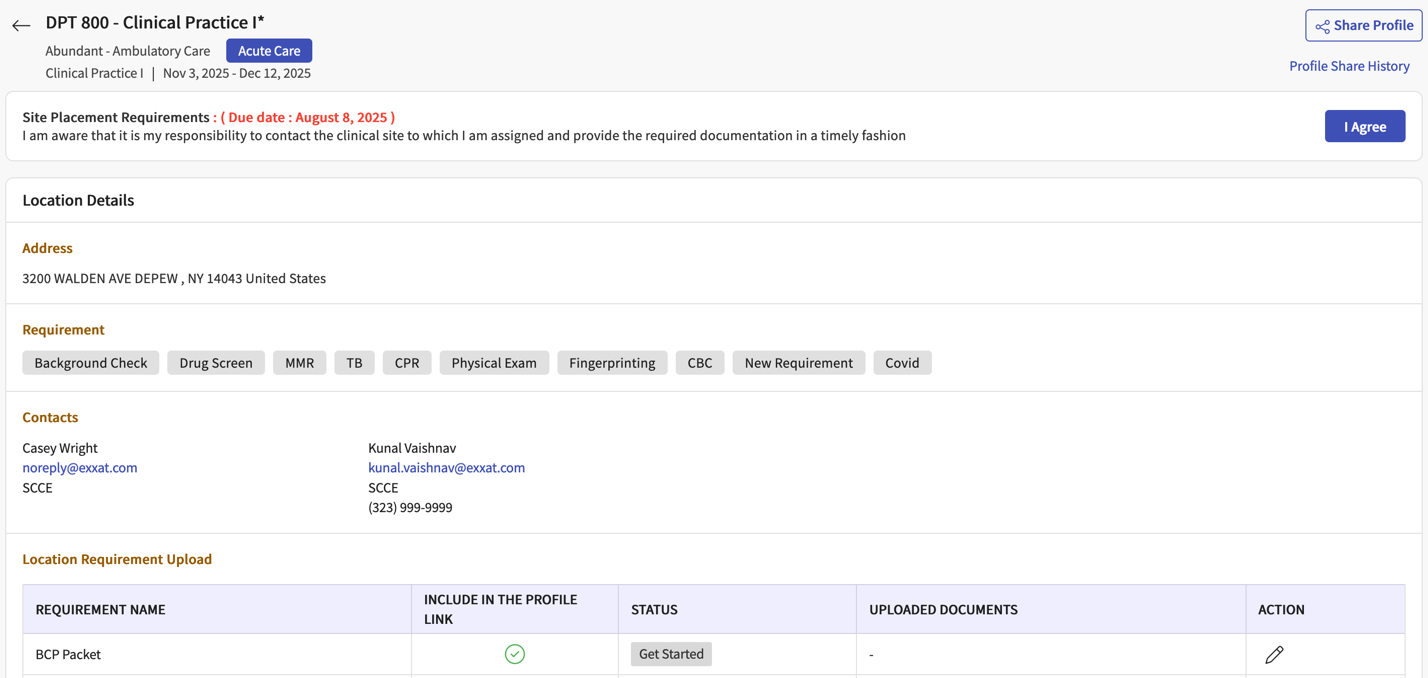This screenshot has height=678, width=1428.
Task: Select the Physical Exam requirement chip
Action: click(493, 362)
